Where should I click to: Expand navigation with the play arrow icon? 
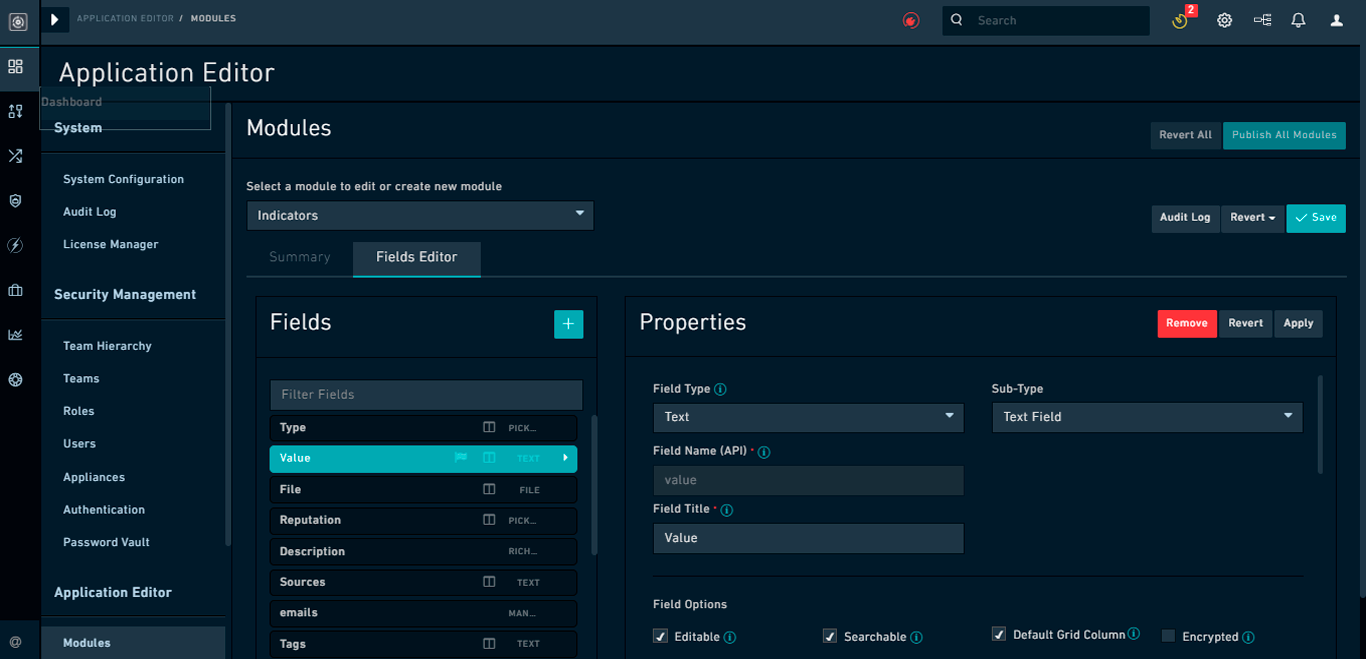[x=55, y=19]
